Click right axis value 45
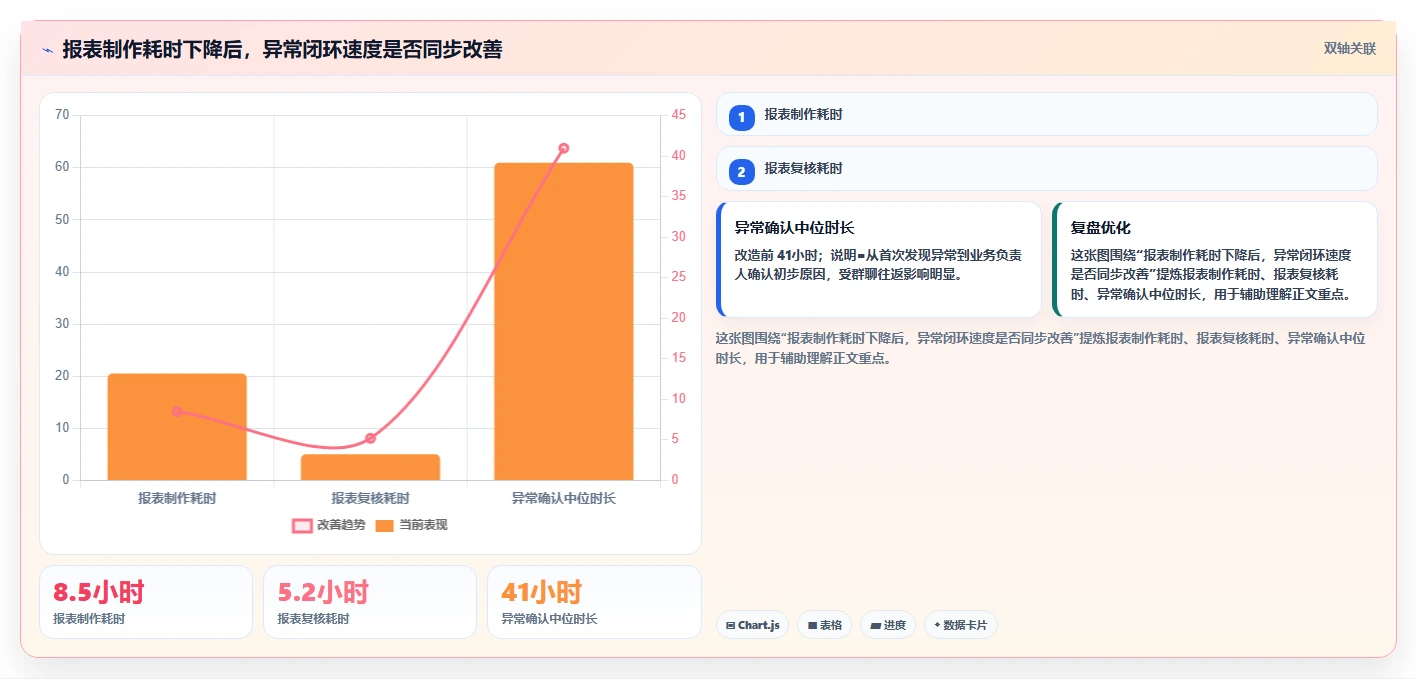This screenshot has width=1417, height=679. coord(679,115)
